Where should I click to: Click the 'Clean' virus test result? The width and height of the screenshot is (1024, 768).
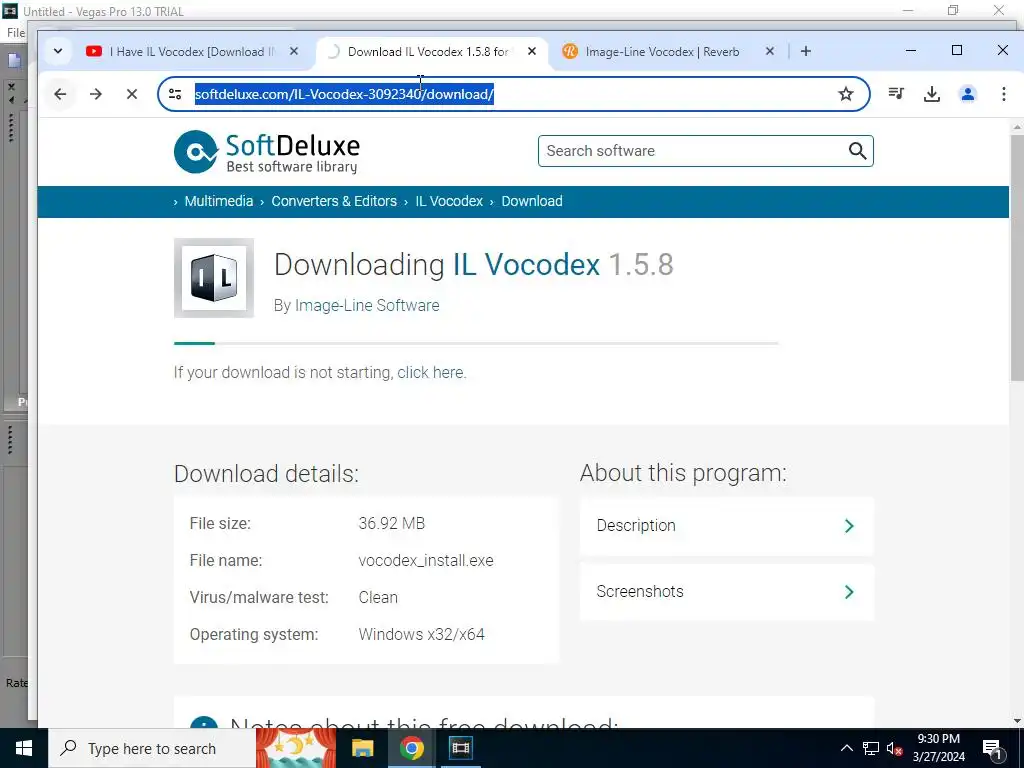pyautogui.click(x=378, y=598)
